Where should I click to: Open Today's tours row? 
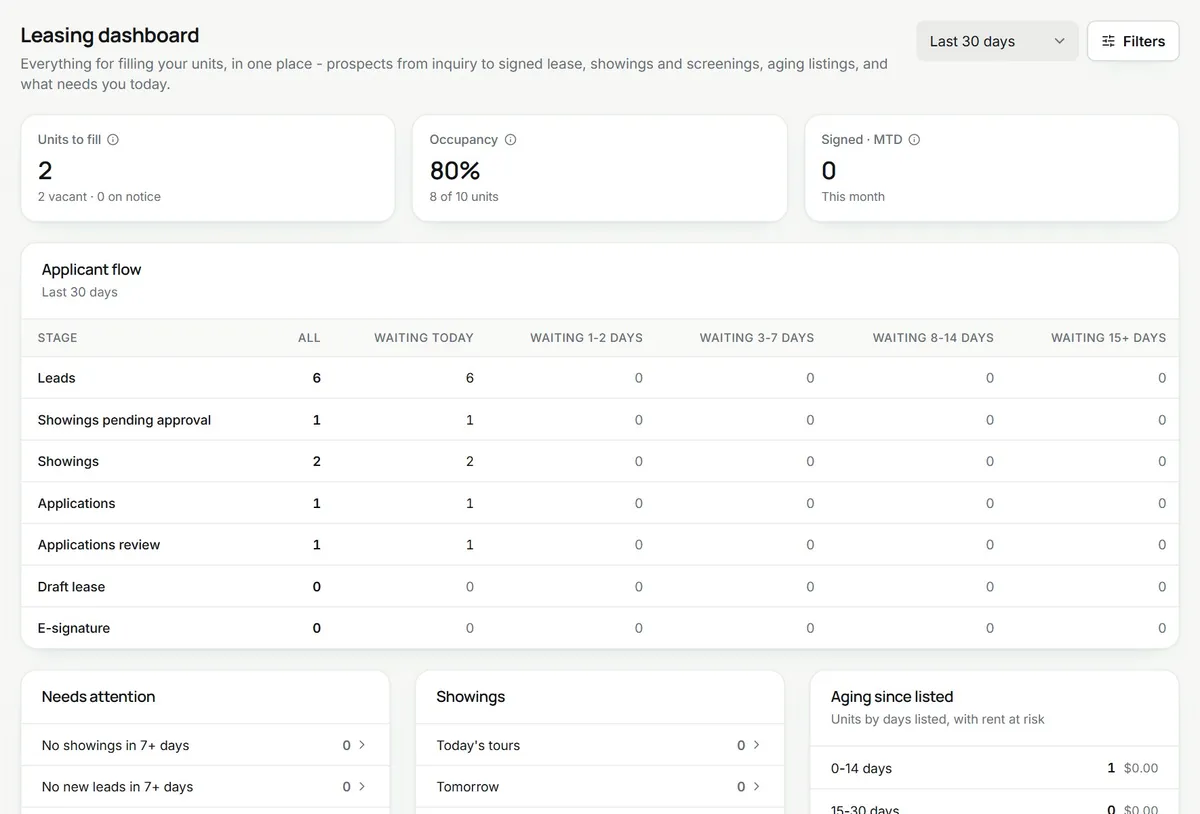[600, 745]
